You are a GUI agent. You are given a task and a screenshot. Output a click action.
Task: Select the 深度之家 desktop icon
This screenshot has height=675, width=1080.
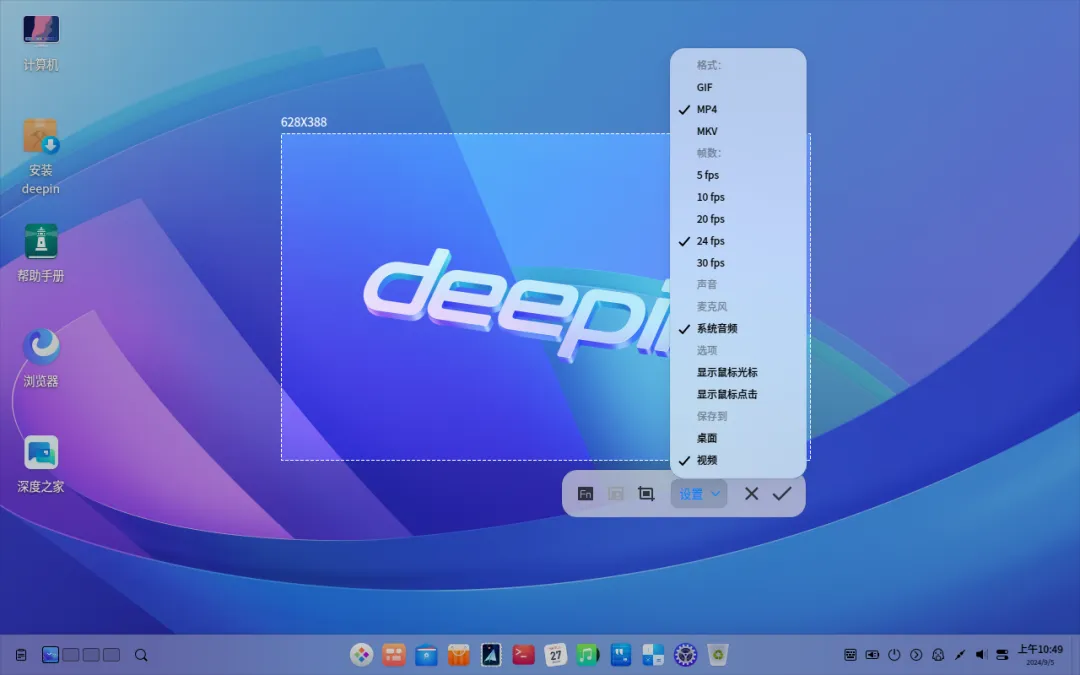[41, 464]
